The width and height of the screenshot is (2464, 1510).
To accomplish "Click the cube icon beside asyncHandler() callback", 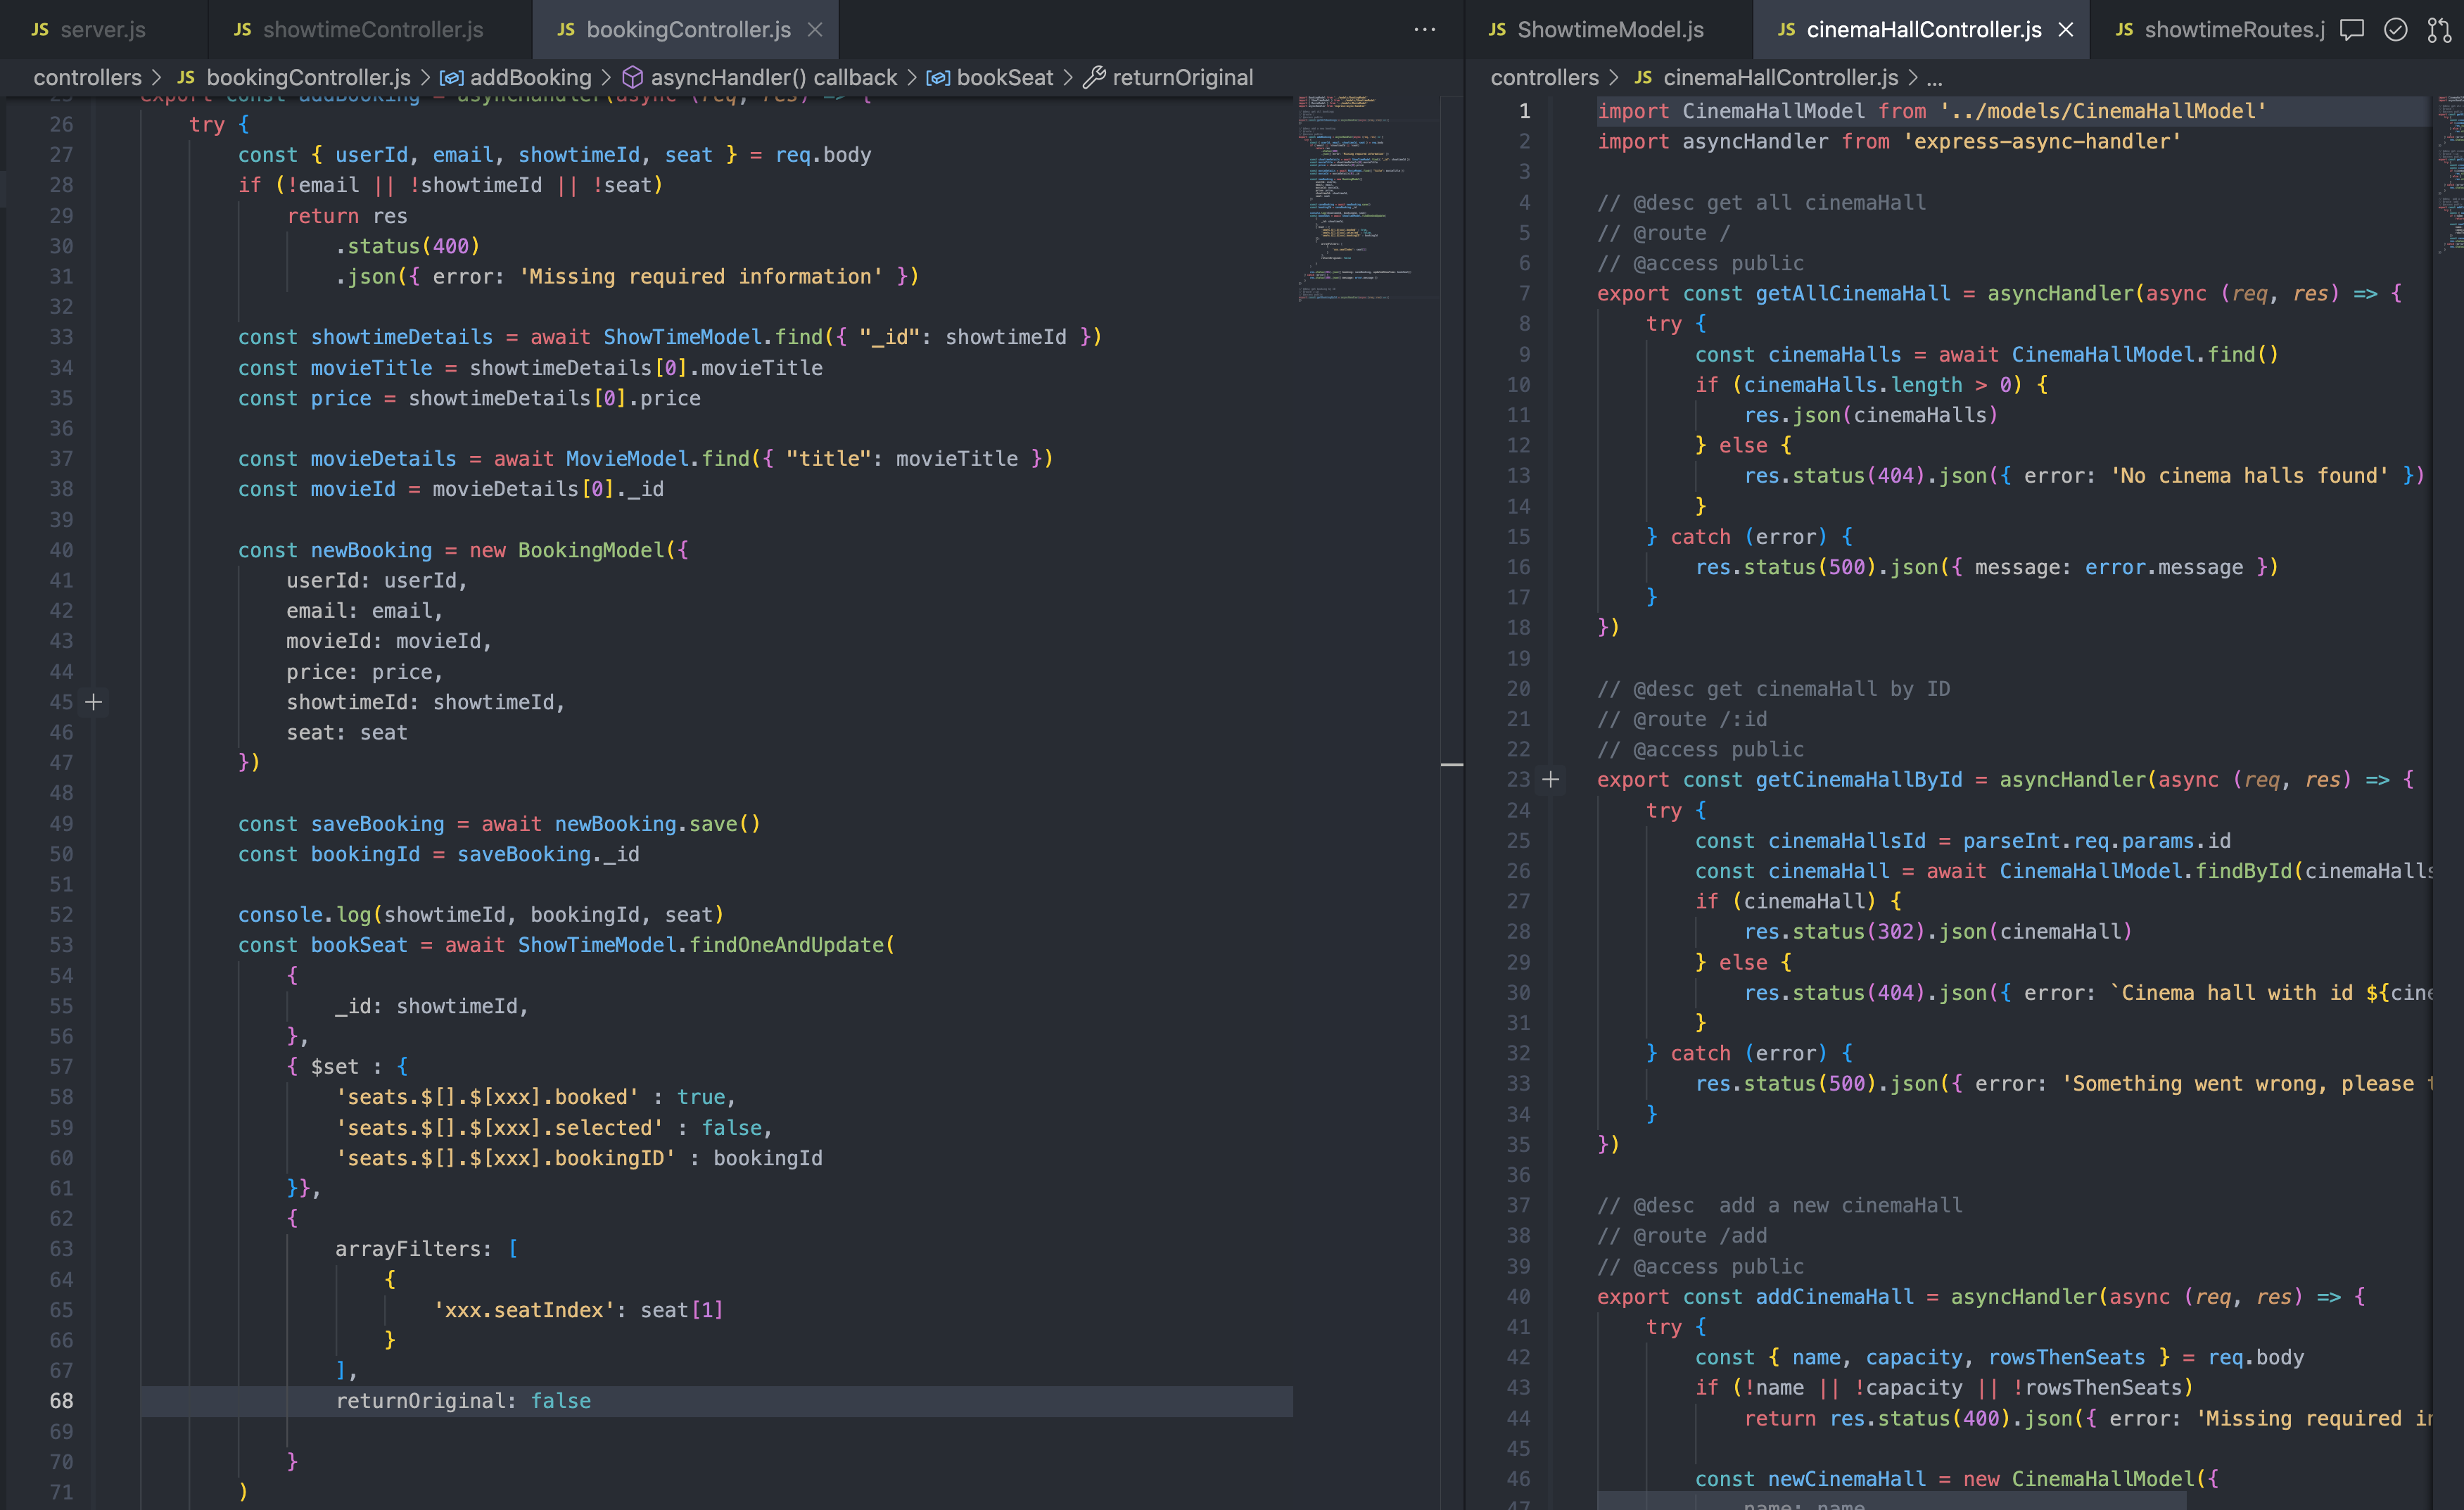I will [x=632, y=77].
